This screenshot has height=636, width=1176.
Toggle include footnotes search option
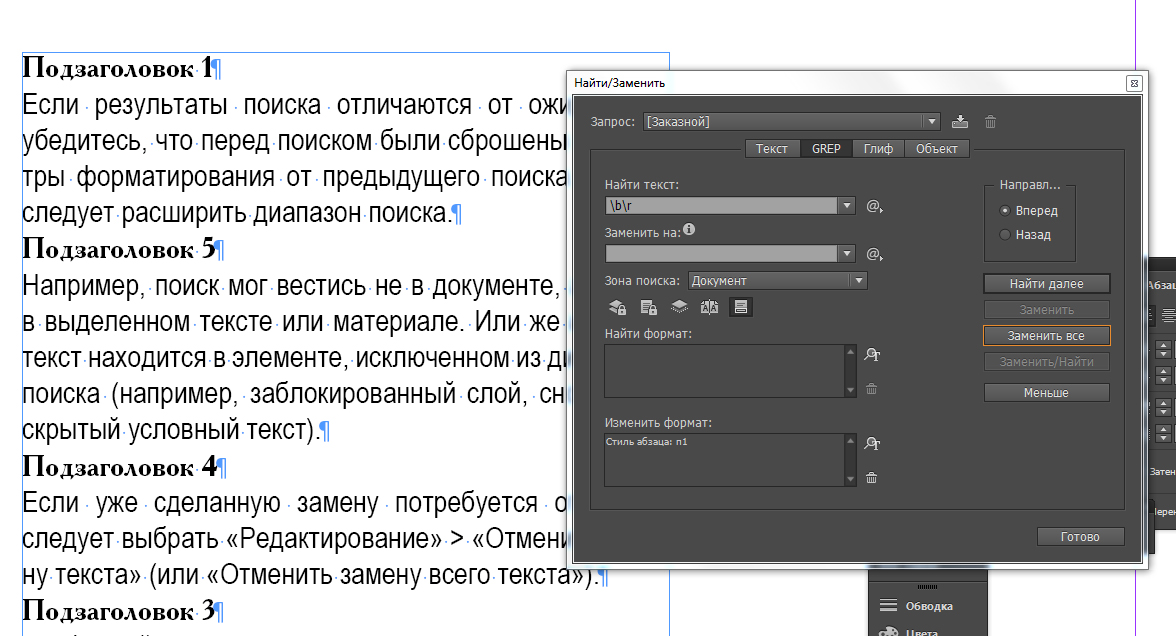point(740,307)
